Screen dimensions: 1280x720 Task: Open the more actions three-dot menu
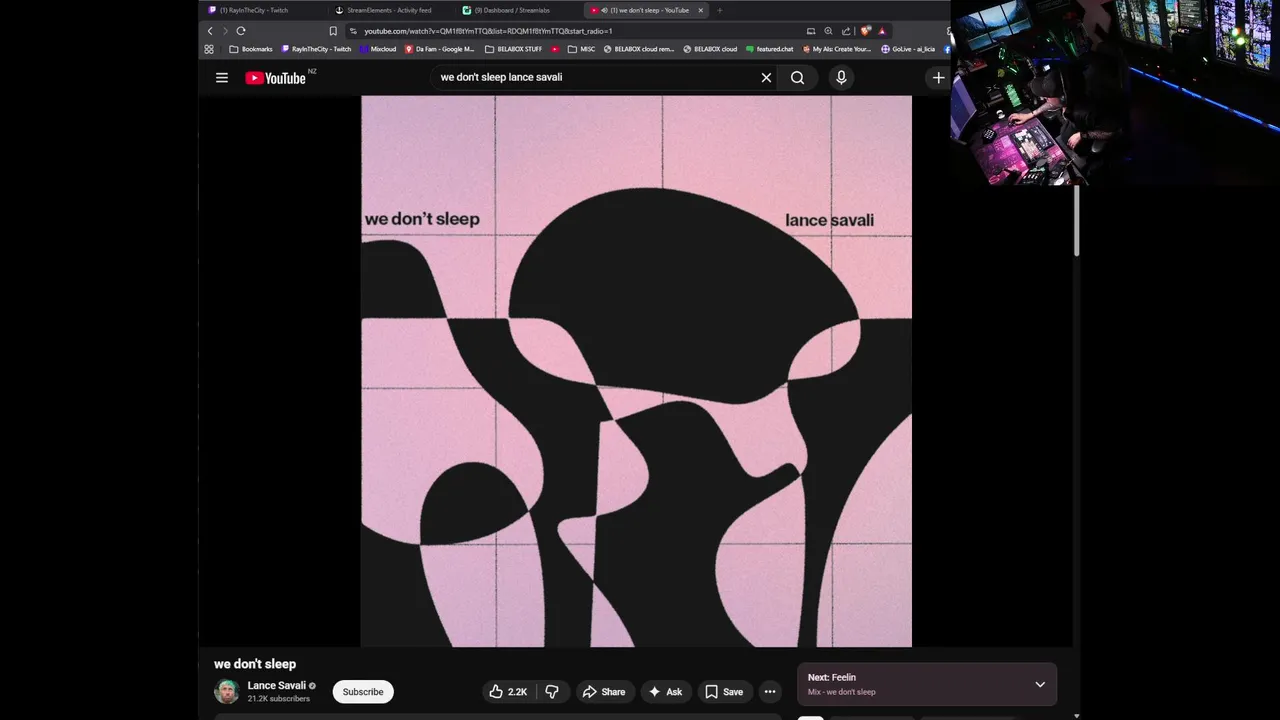[770, 692]
